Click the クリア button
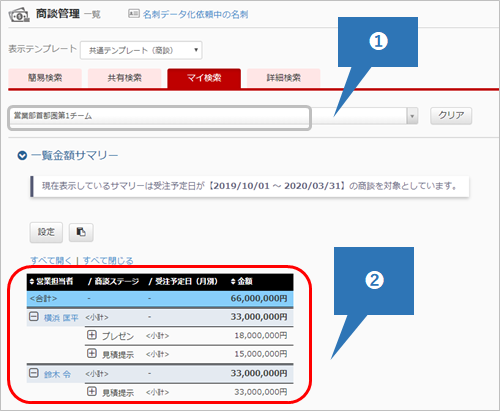 point(451,116)
